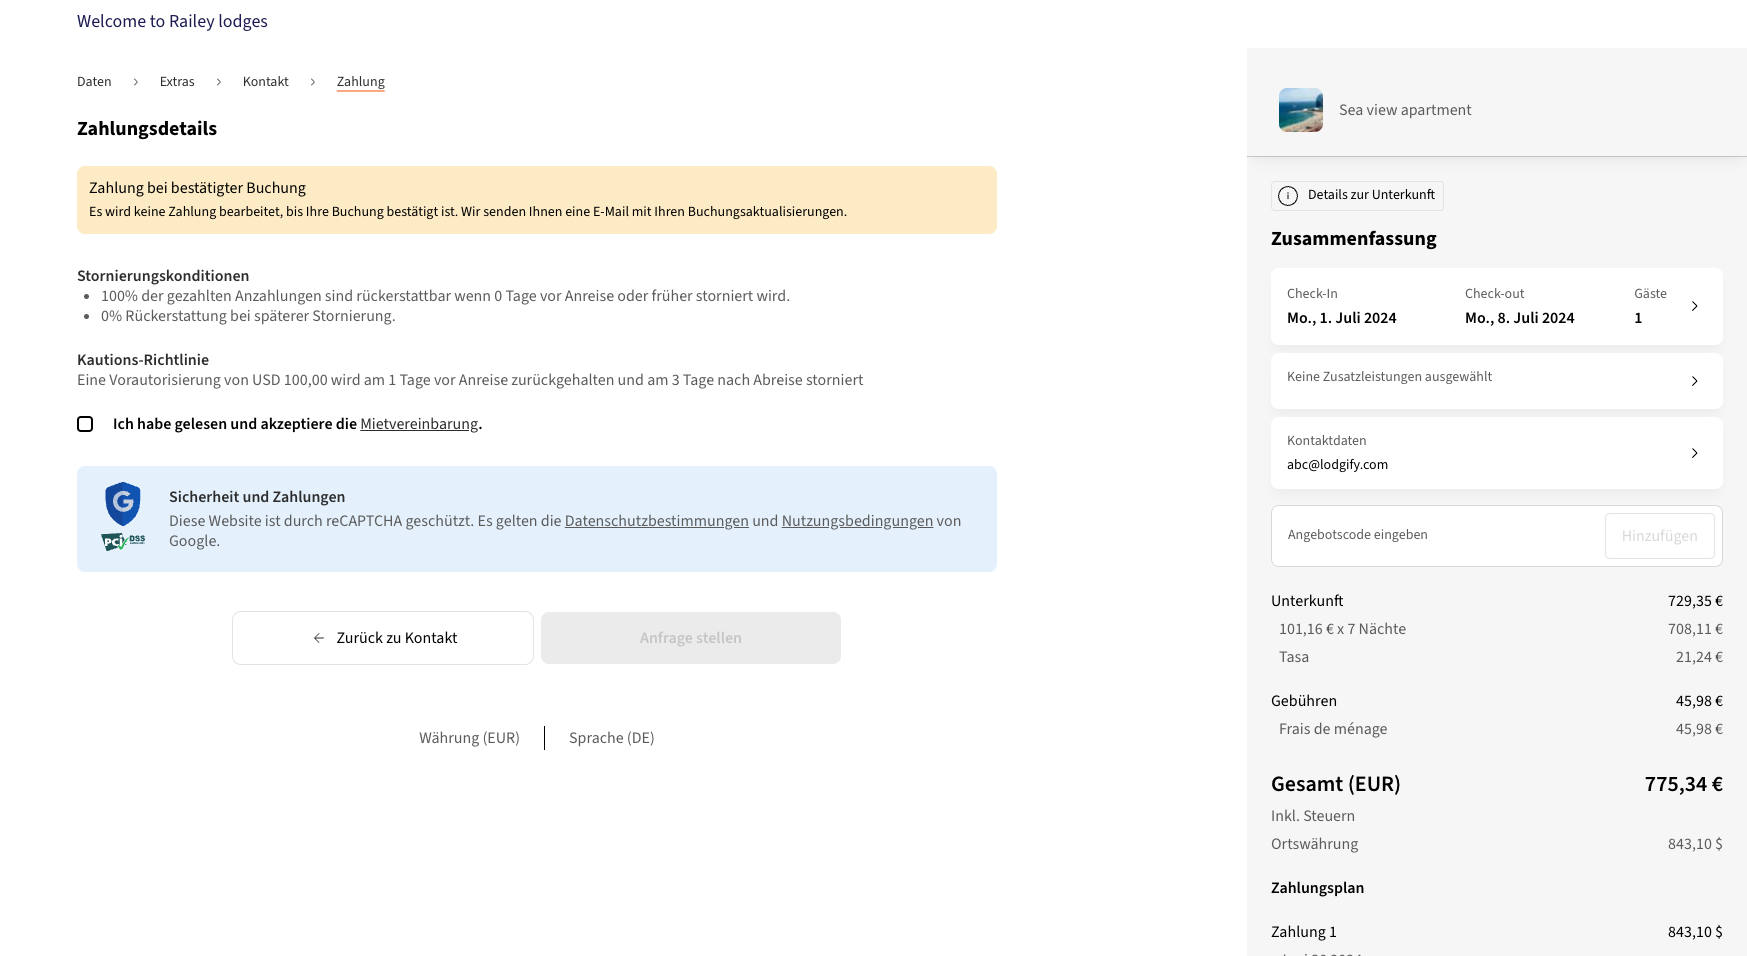Click the Gebühren 45,98 € amount
Screen dimensions: 1747x956
pyautogui.click(x=1699, y=701)
